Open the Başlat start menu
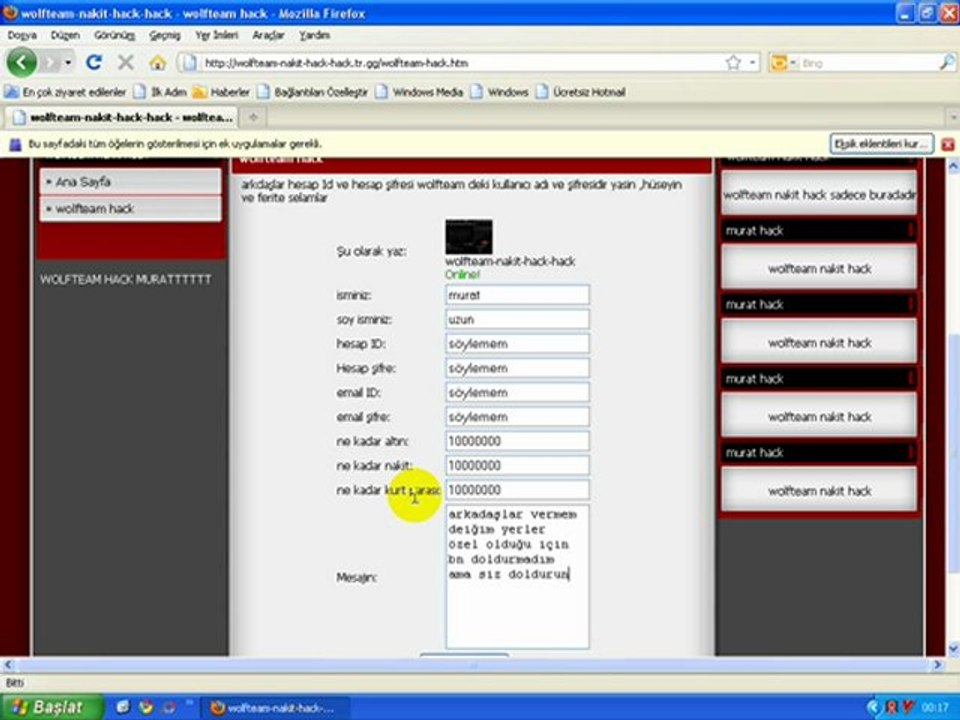This screenshot has width=960, height=720. (52, 708)
